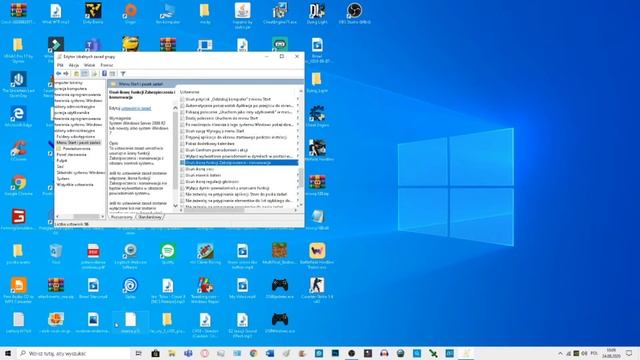Open the Widok menu
This screenshot has height=360, width=640.
[89, 65]
